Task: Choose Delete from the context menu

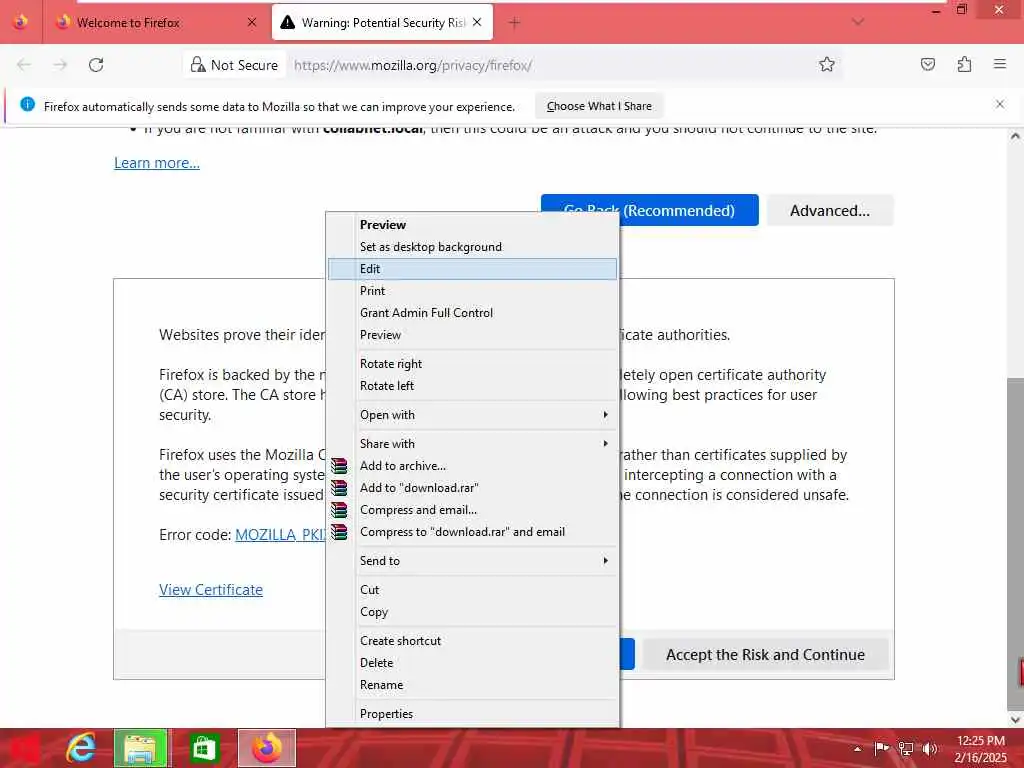Action: 472,663
